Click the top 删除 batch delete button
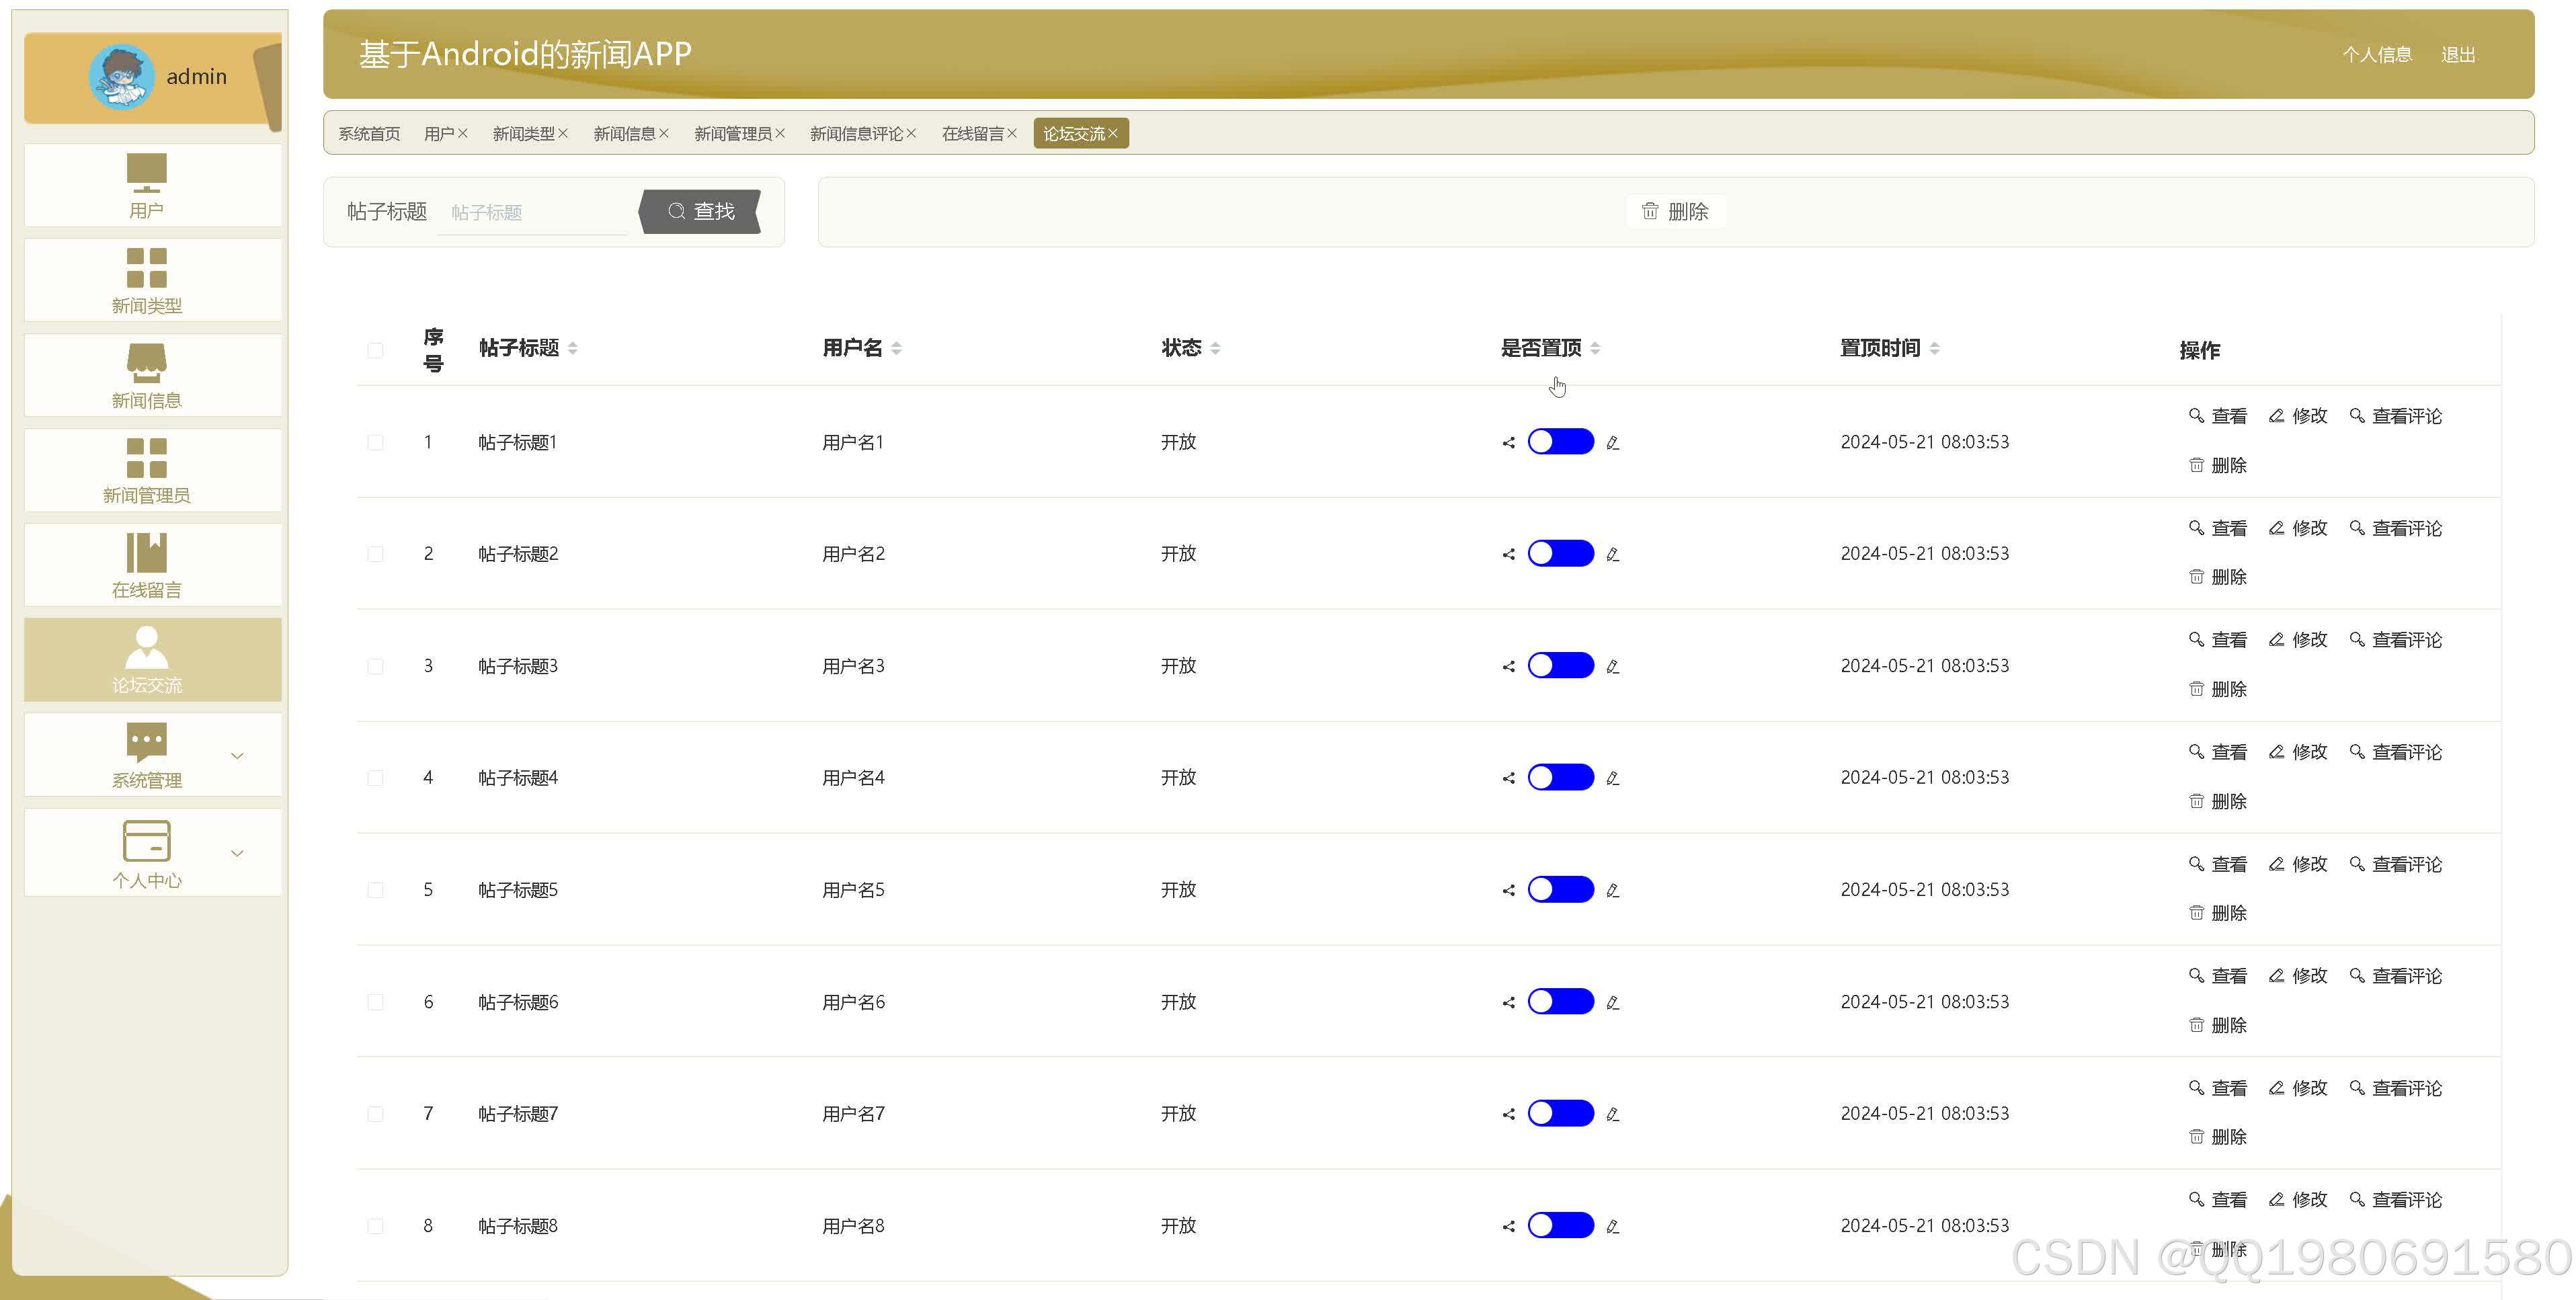2576x1300 pixels. pos(1675,211)
